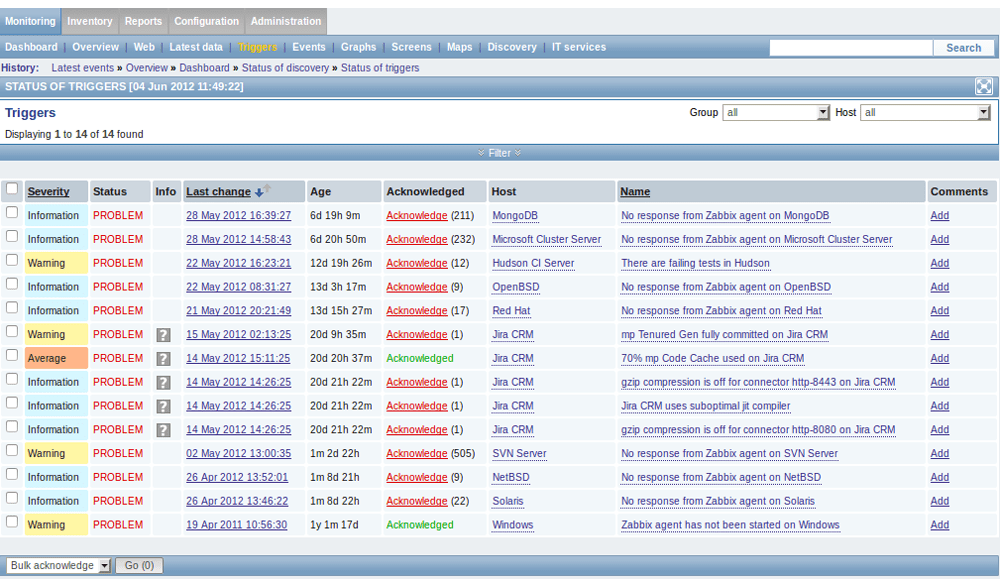Open the Host dropdown
Screen dimensions: 1000x588
[925, 112]
